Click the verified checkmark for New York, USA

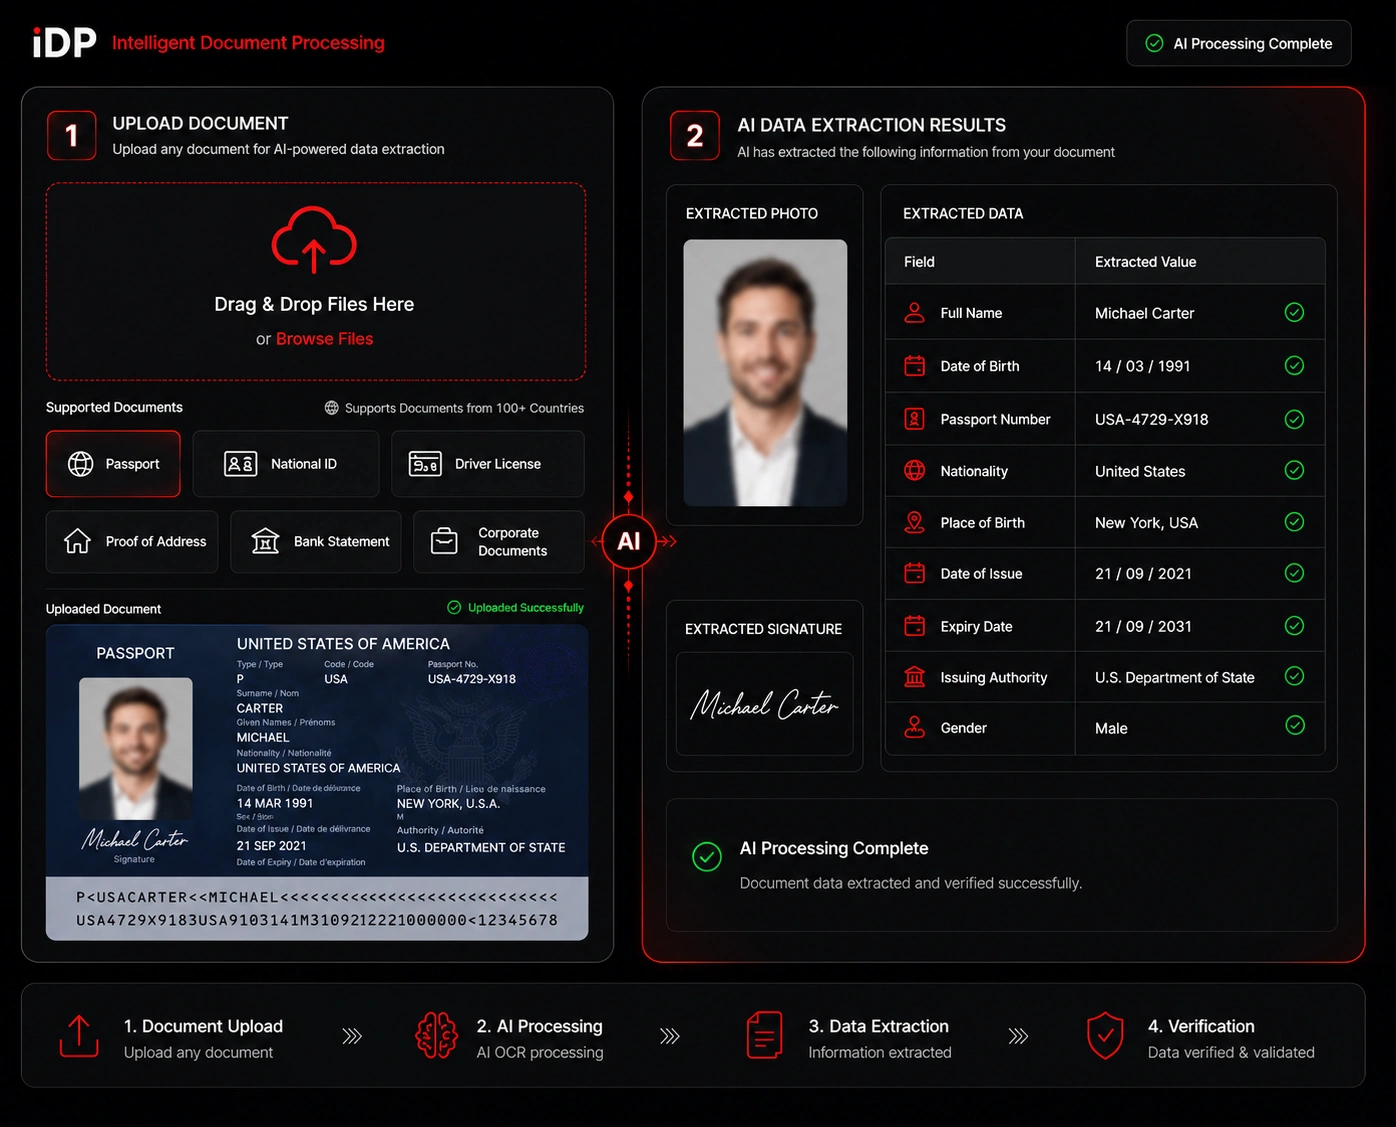pos(1294,522)
